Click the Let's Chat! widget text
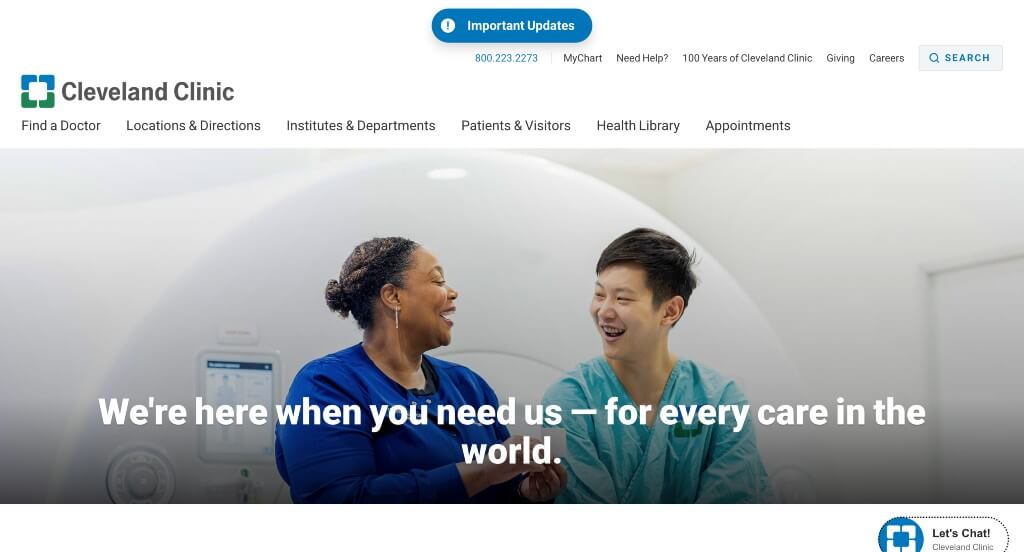This screenshot has width=1024, height=552. click(961, 533)
